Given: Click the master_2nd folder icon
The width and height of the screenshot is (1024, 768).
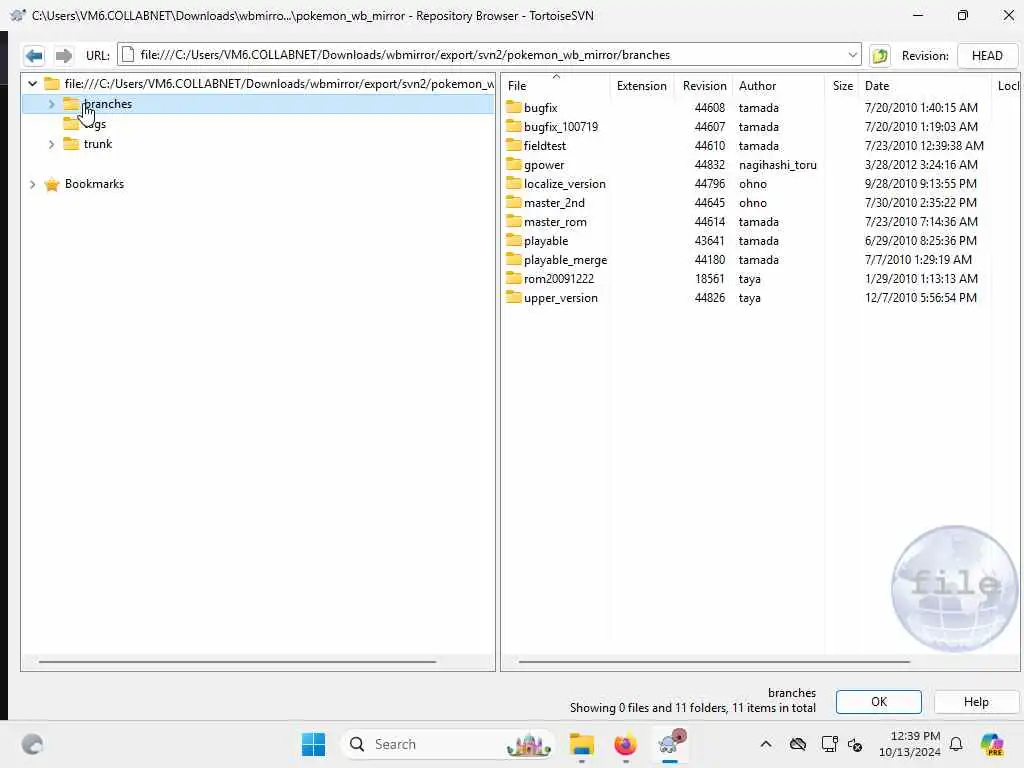Looking at the screenshot, I should [x=514, y=202].
